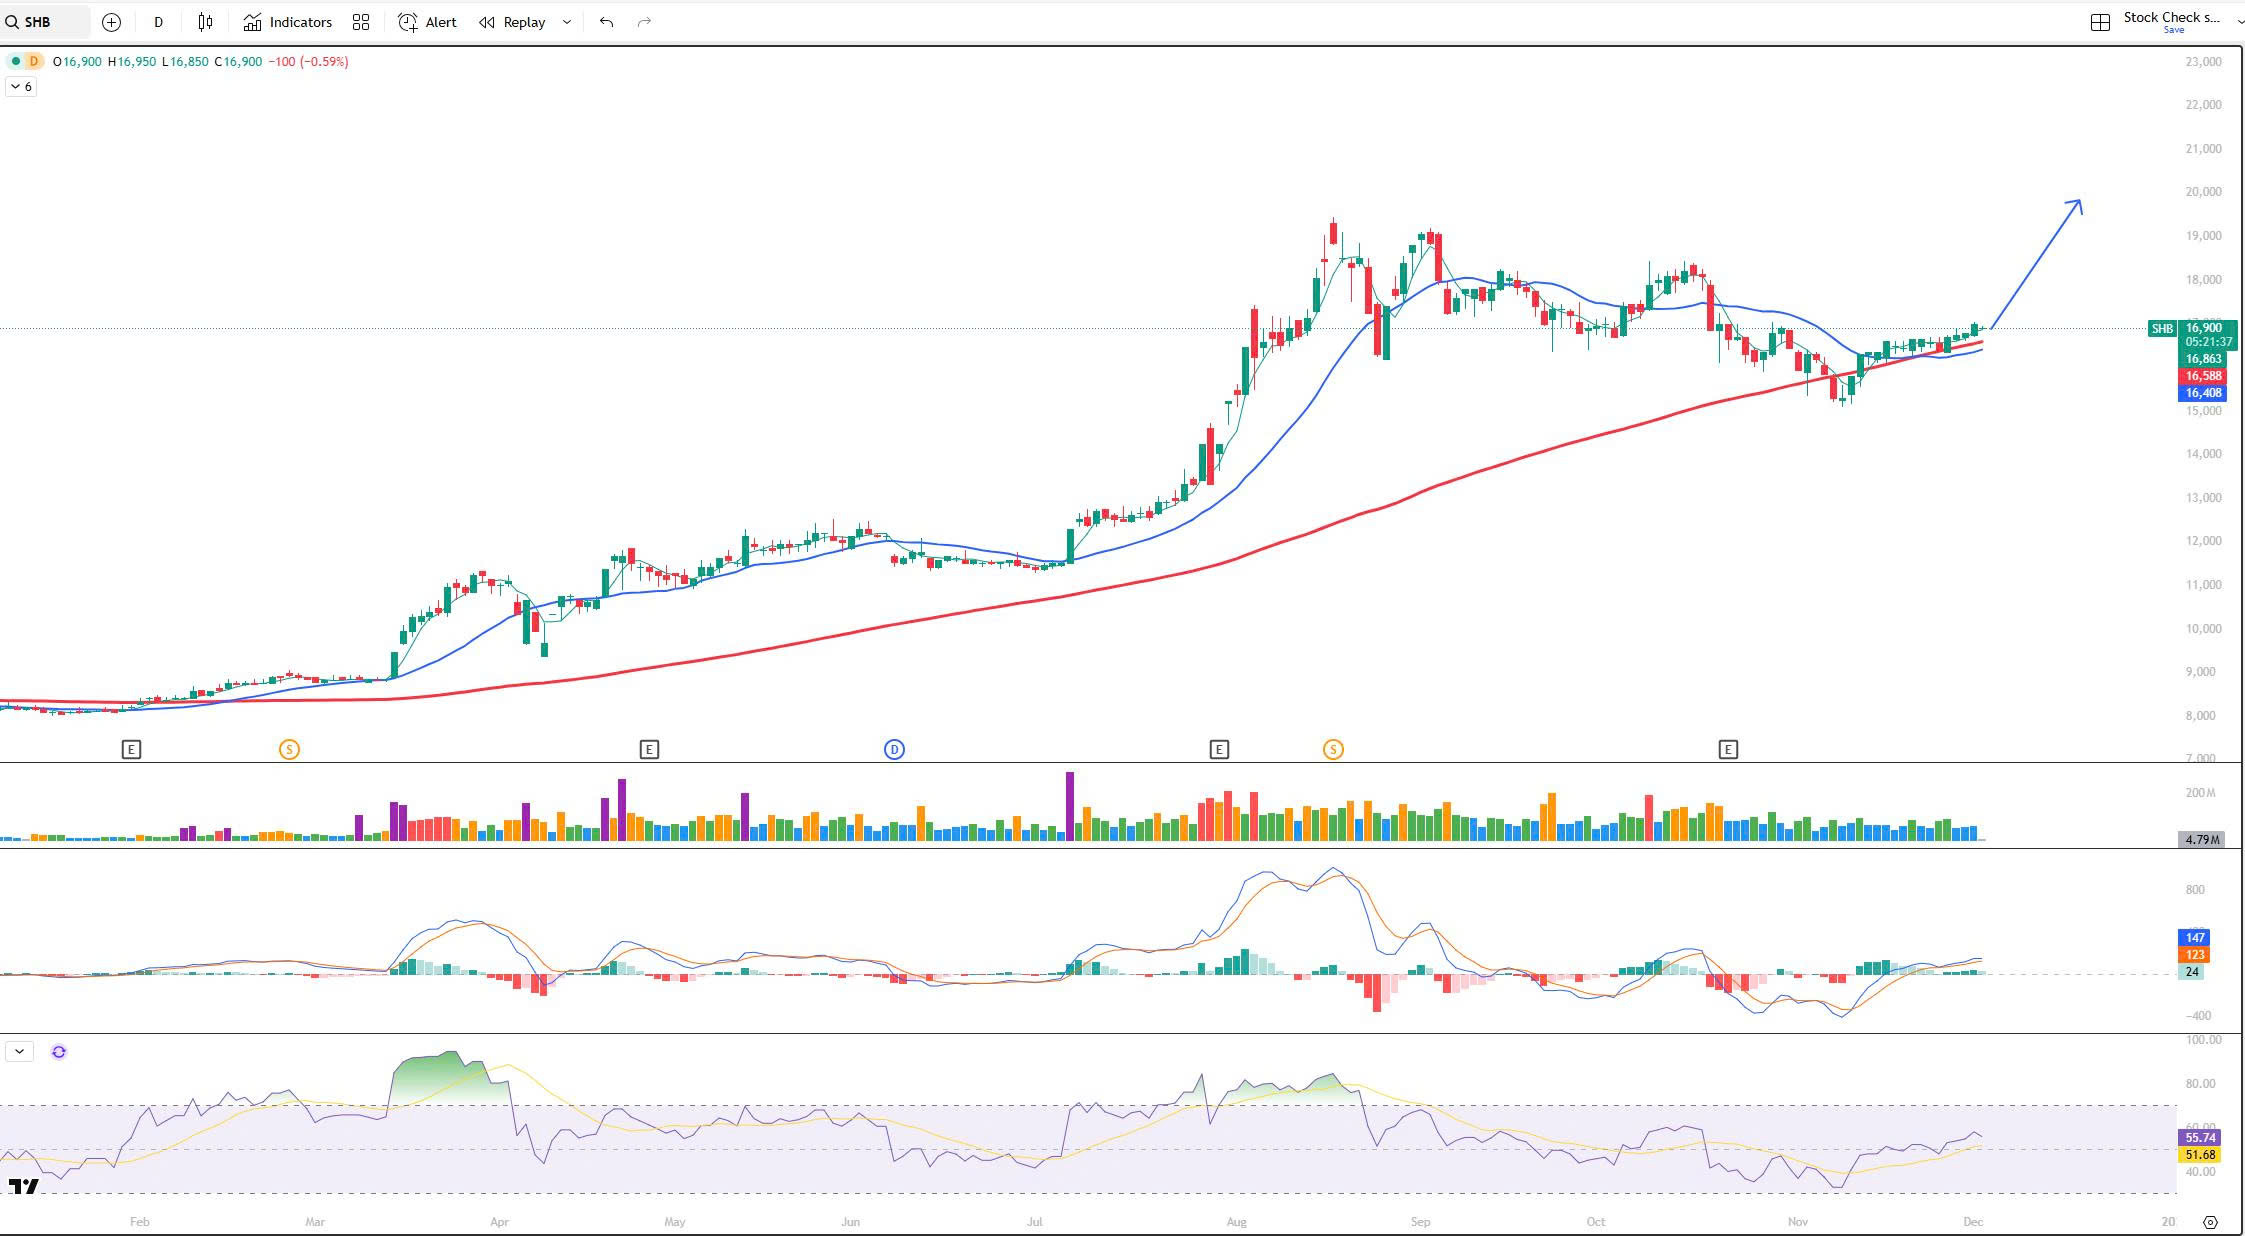Click the blue dividend D marker
This screenshot has width=2245, height=1236.
[894, 749]
